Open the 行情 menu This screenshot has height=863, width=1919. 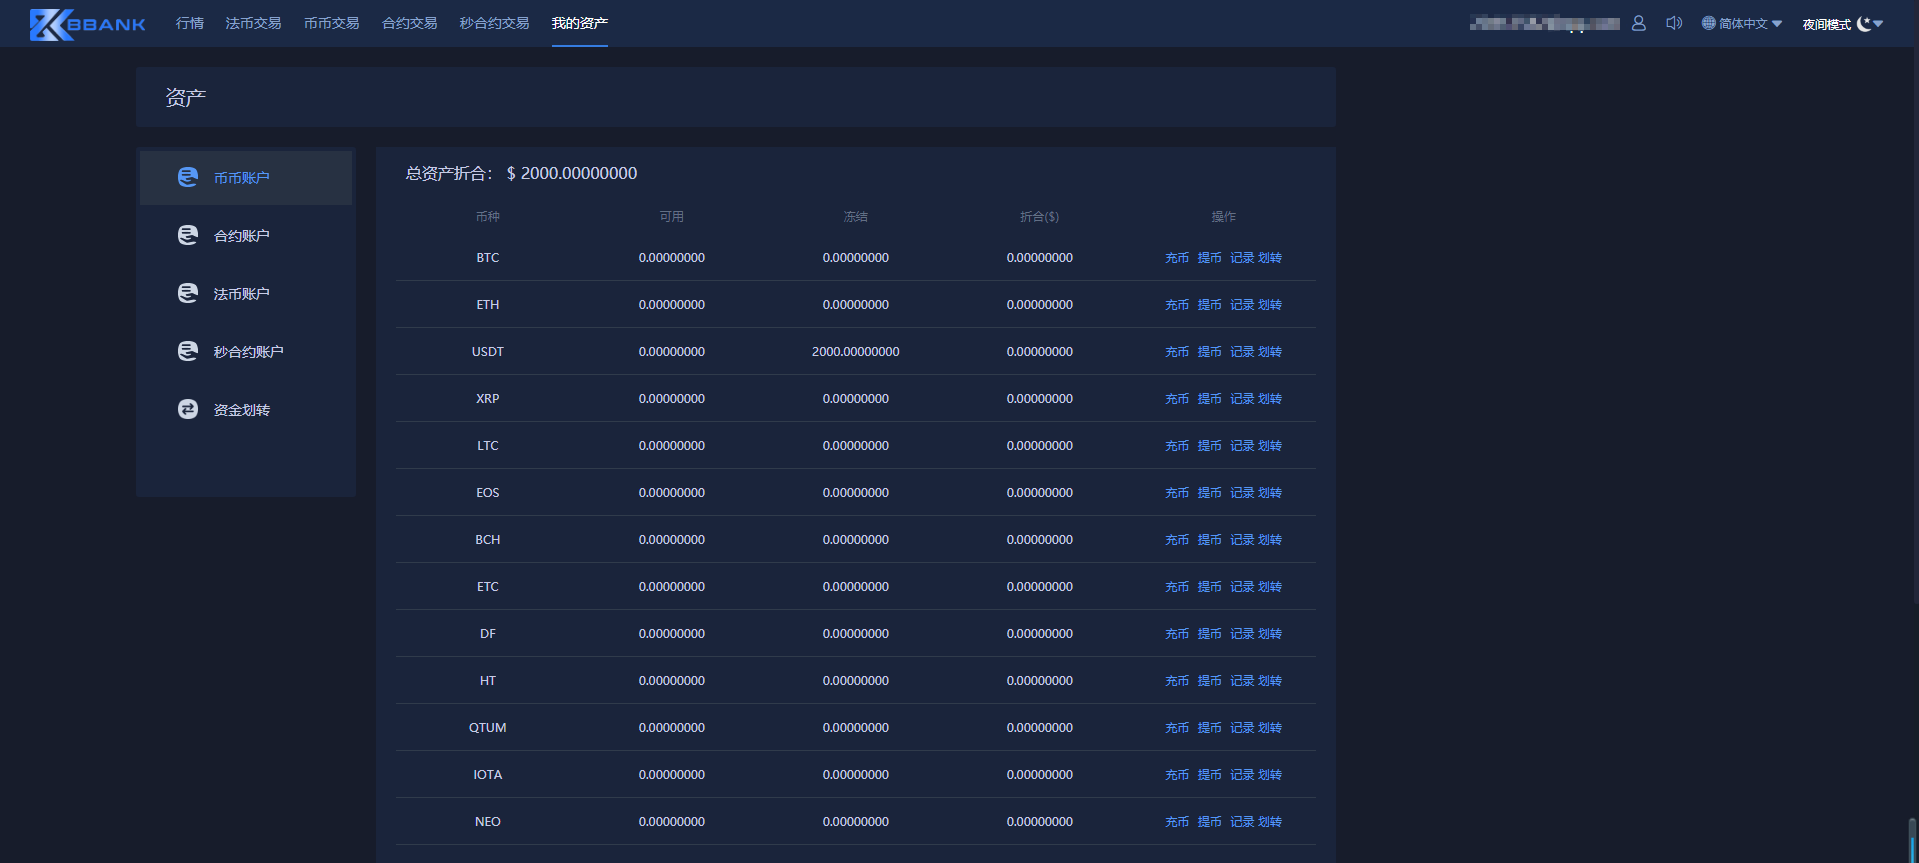coord(190,23)
